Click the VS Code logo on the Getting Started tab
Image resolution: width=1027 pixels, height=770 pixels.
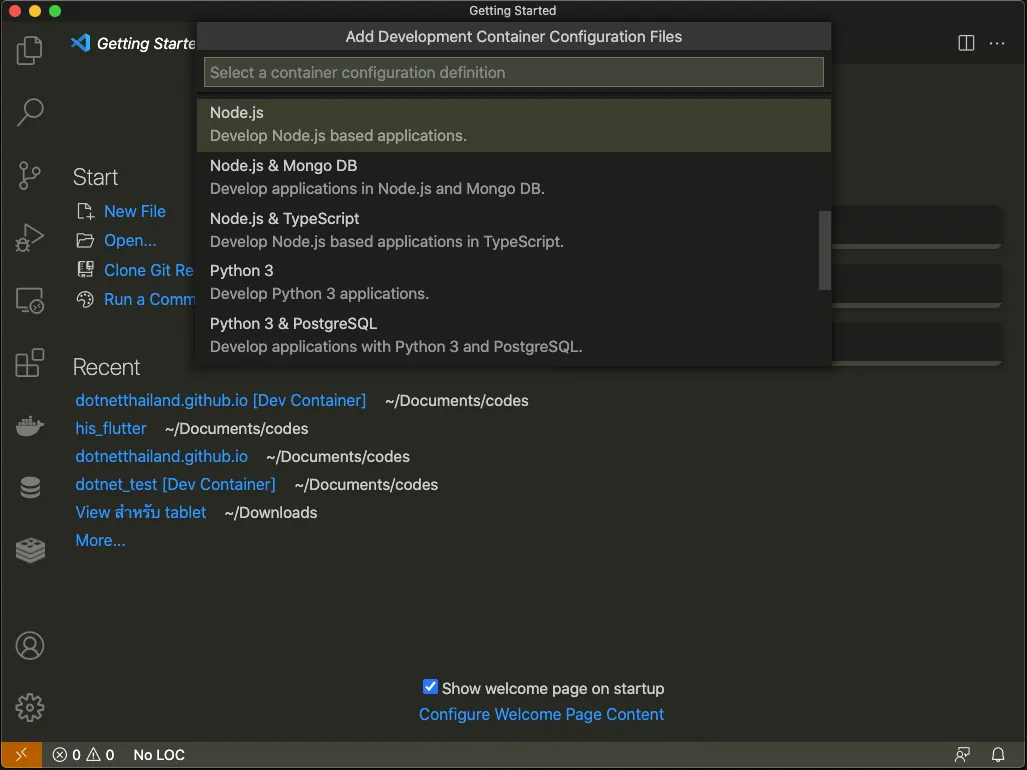point(81,43)
